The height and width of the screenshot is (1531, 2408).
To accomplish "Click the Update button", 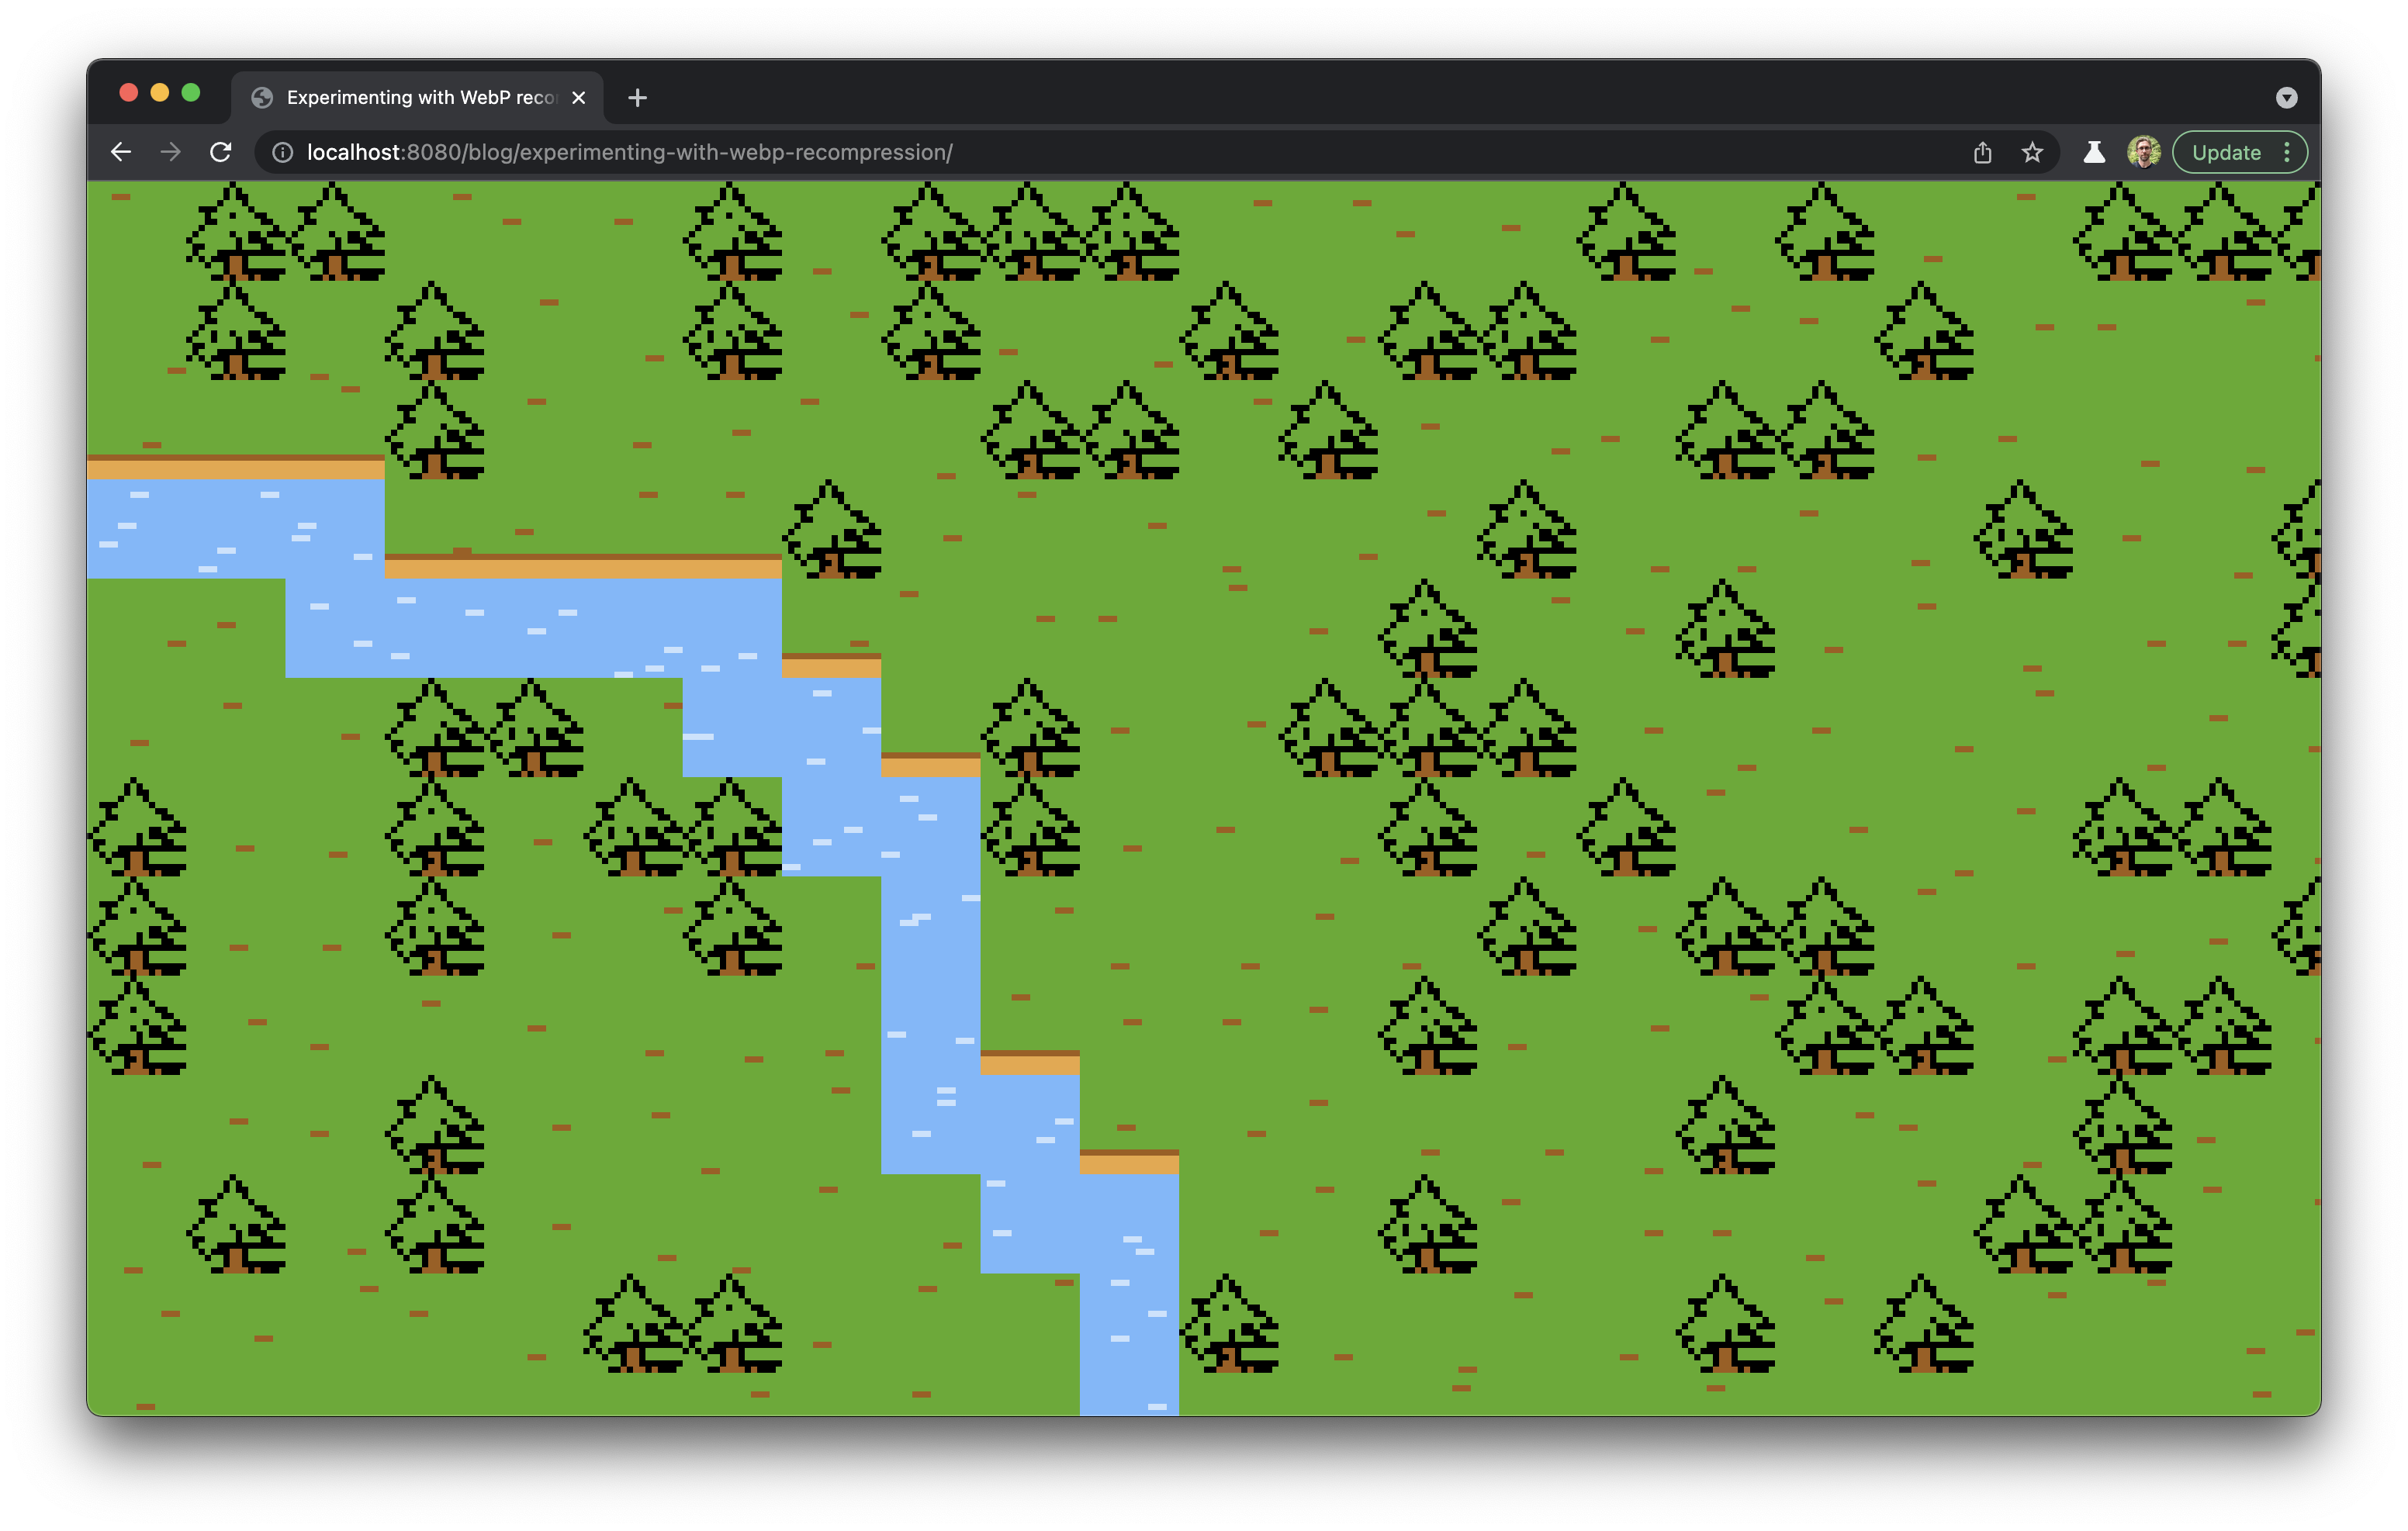I will tap(2226, 152).
